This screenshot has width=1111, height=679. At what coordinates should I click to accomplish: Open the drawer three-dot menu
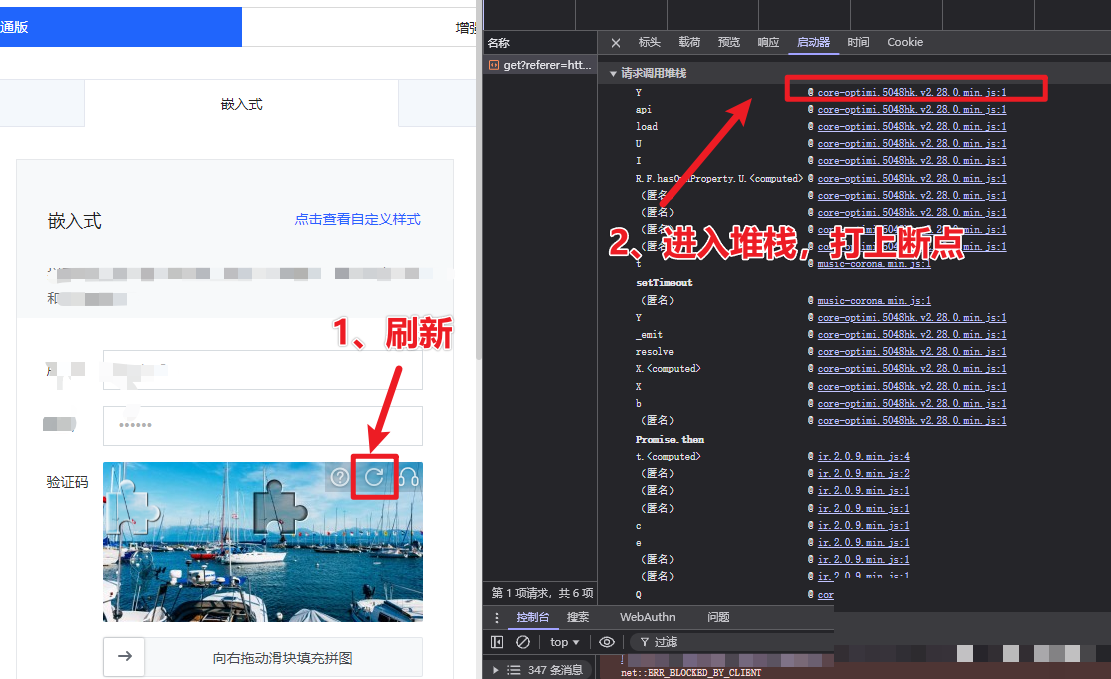[497, 617]
